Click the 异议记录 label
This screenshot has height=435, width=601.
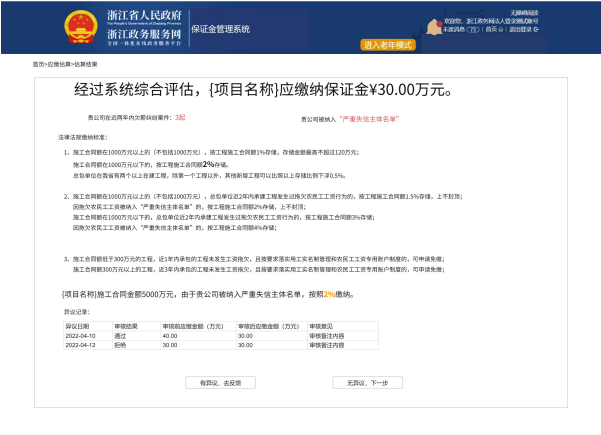click(x=77, y=312)
